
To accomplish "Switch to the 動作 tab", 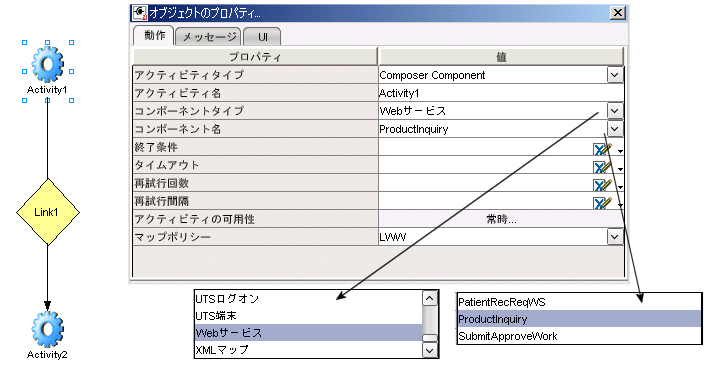I will point(154,35).
